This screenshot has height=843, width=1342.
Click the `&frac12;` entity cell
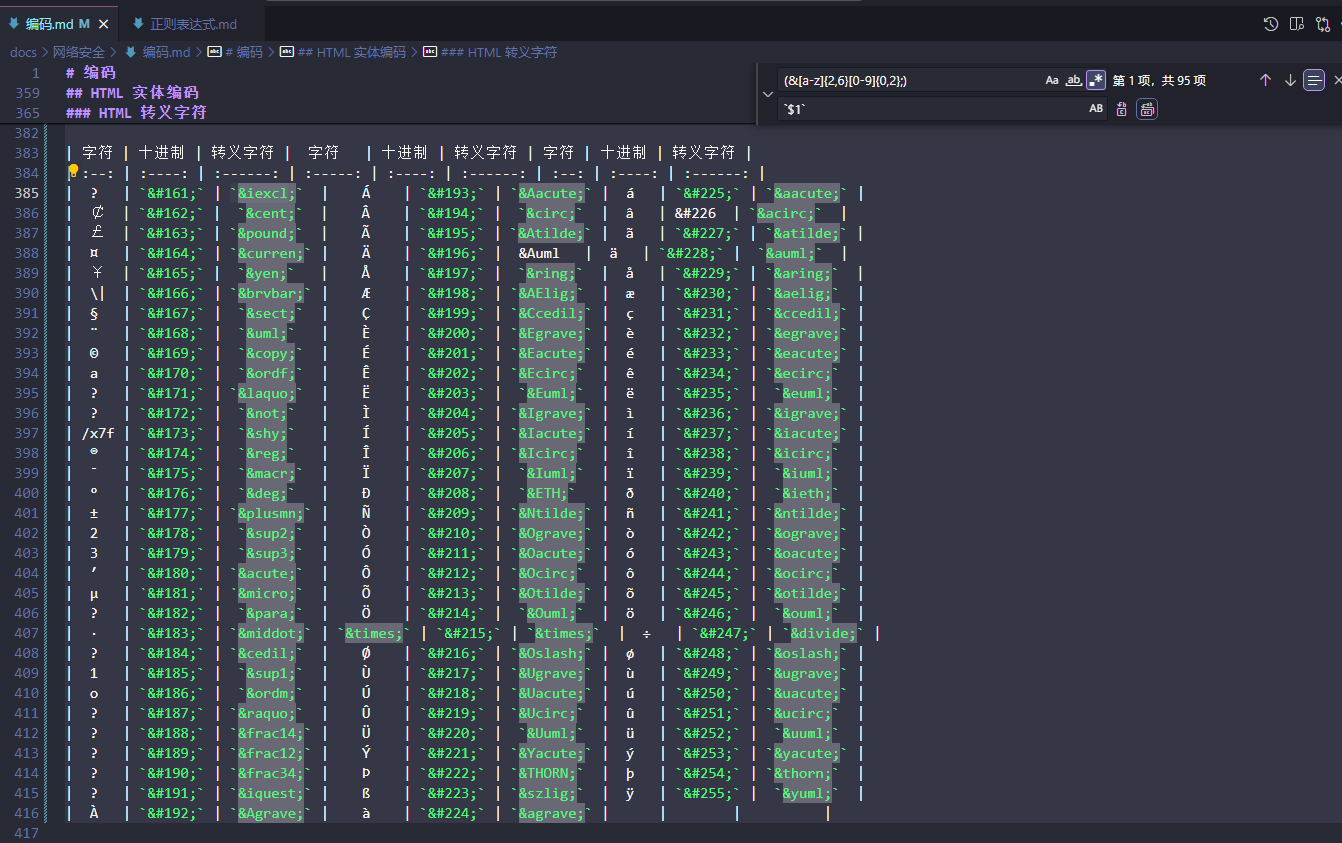click(270, 752)
